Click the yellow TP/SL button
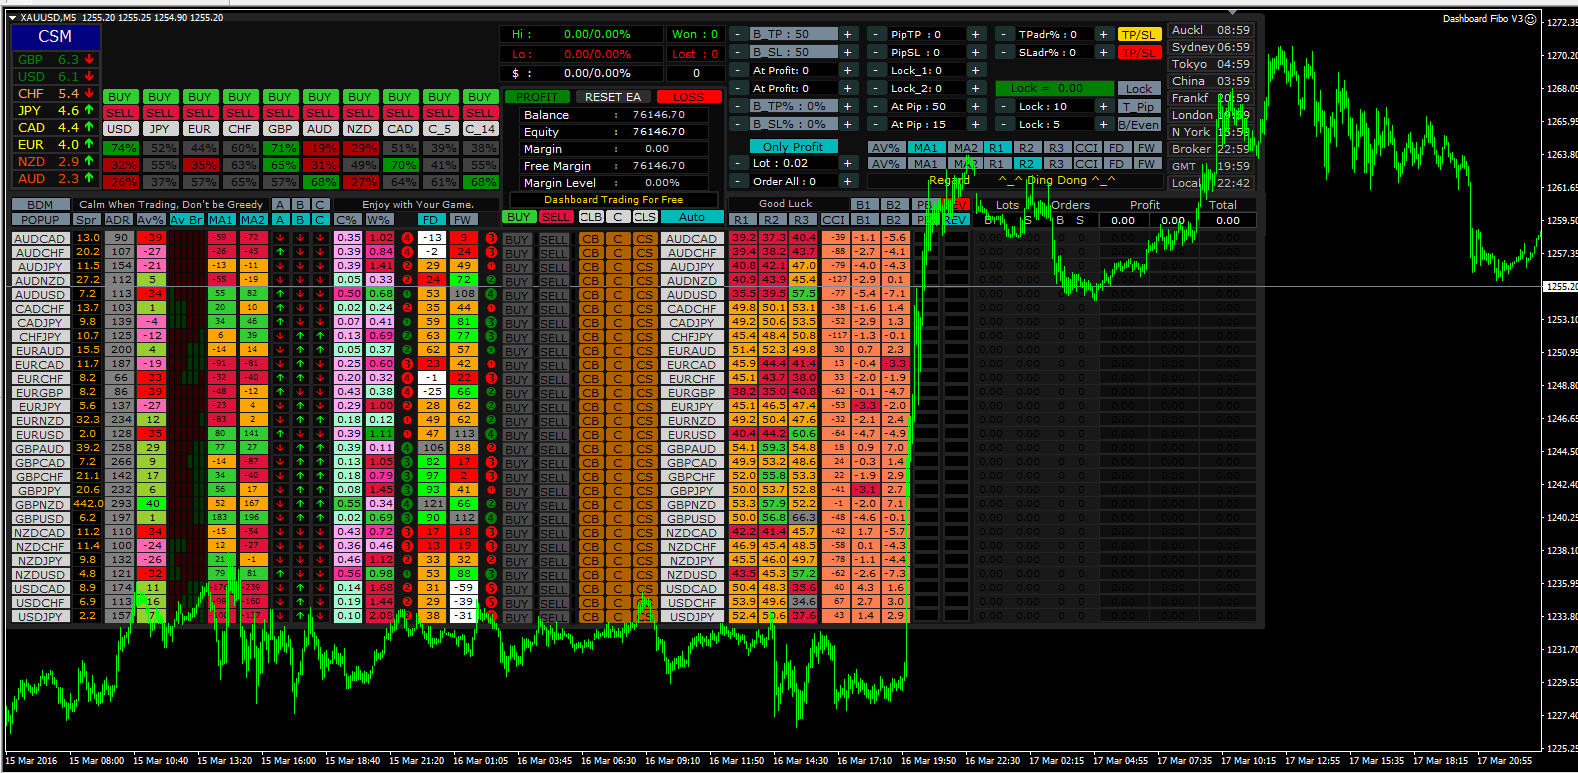 coord(1139,34)
